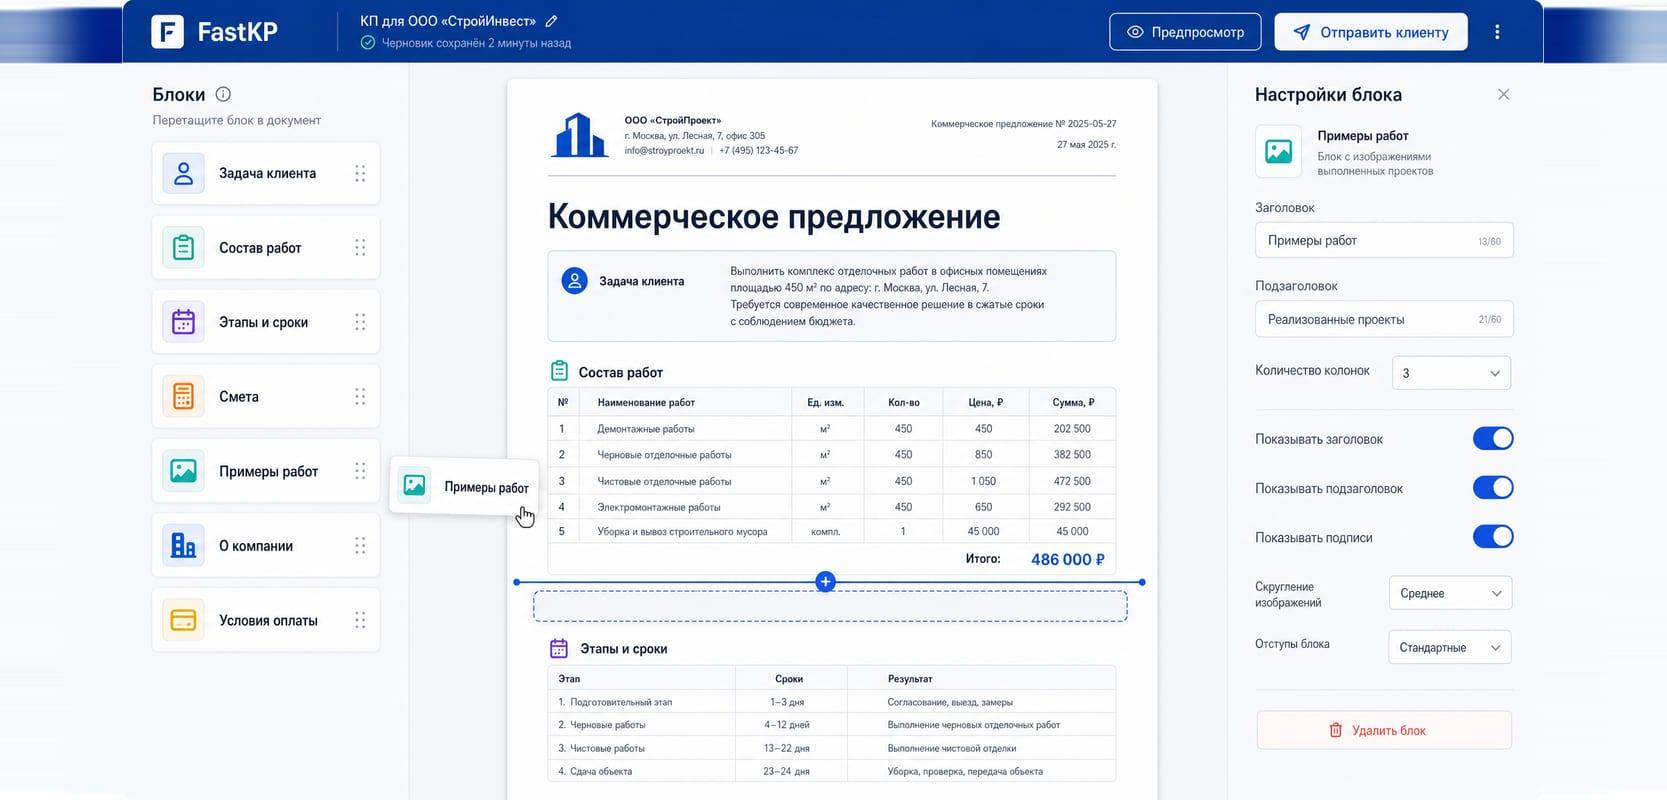Grab drag handle of Состав работ block
Screen dimensions: 1667x800
360,248
